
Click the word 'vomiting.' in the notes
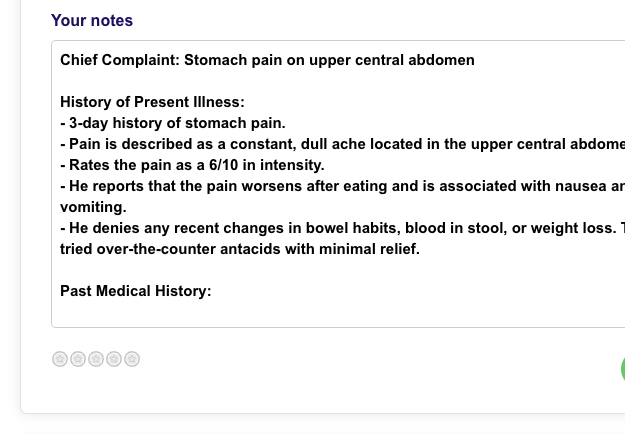pyautogui.click(x=93, y=207)
